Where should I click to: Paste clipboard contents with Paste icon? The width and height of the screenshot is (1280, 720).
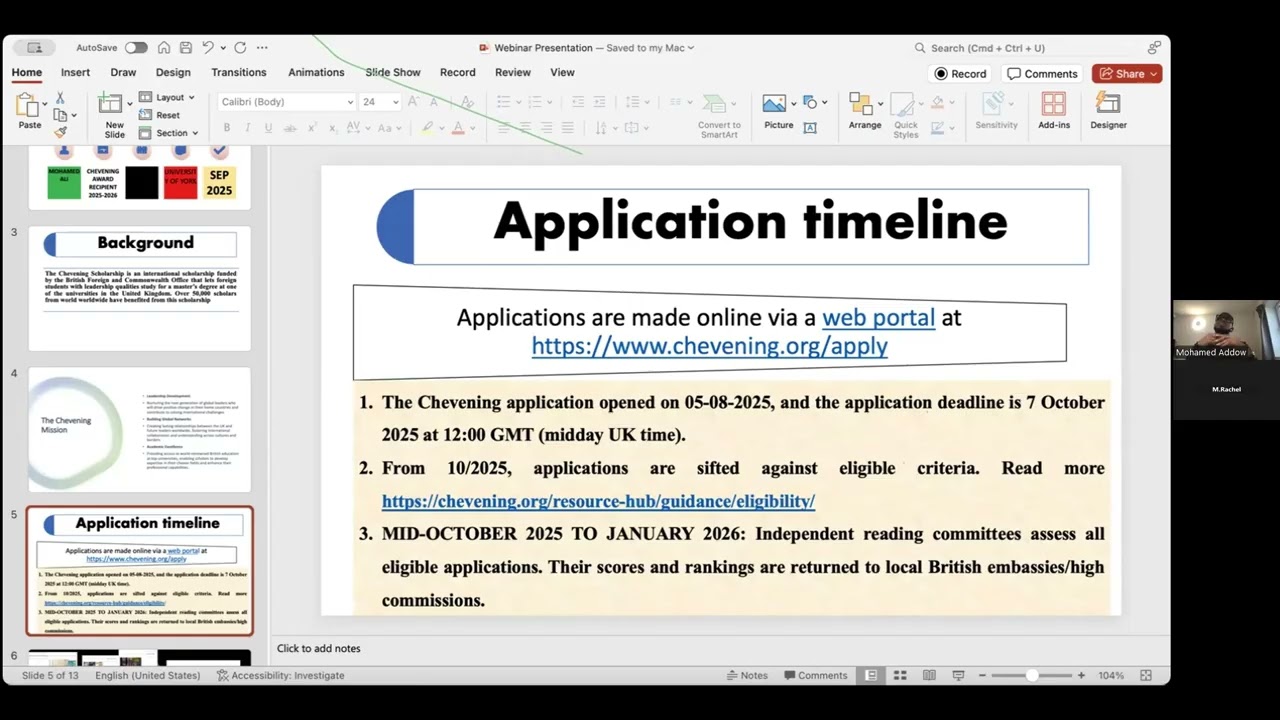[x=27, y=105]
